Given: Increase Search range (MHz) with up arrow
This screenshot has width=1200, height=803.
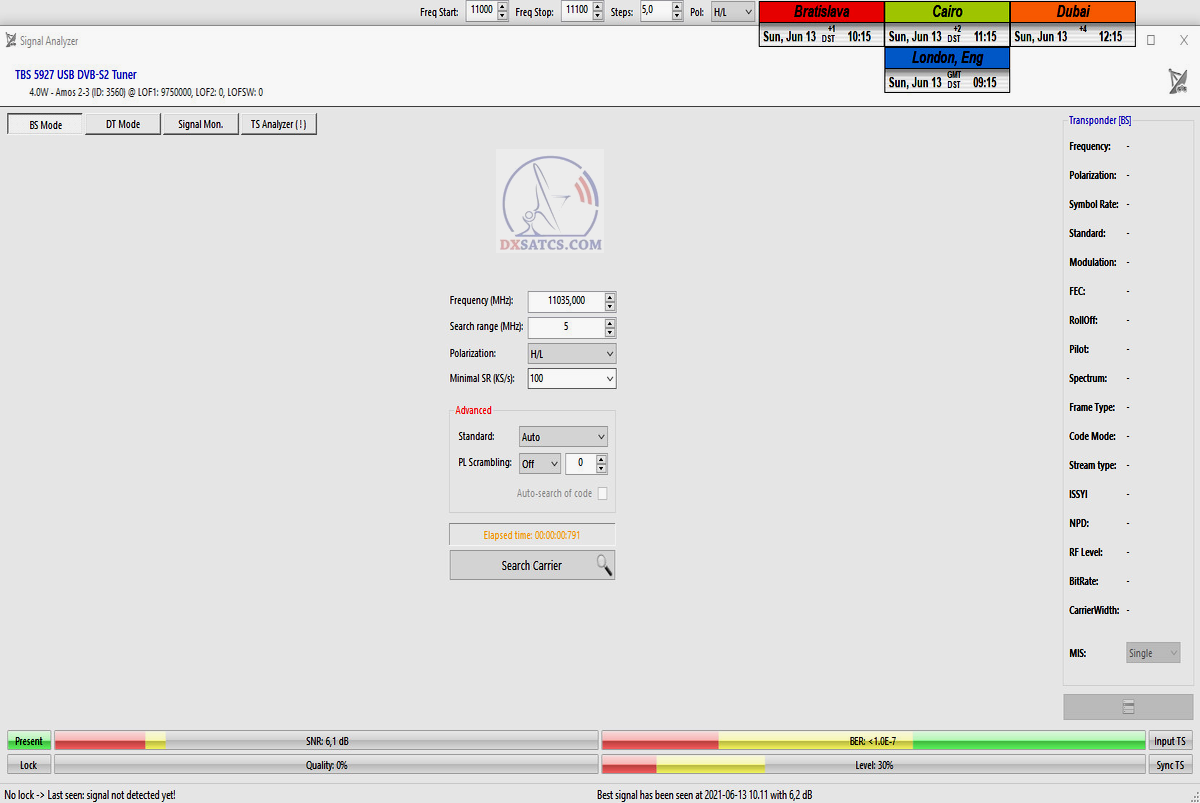Looking at the screenshot, I should (610, 323).
